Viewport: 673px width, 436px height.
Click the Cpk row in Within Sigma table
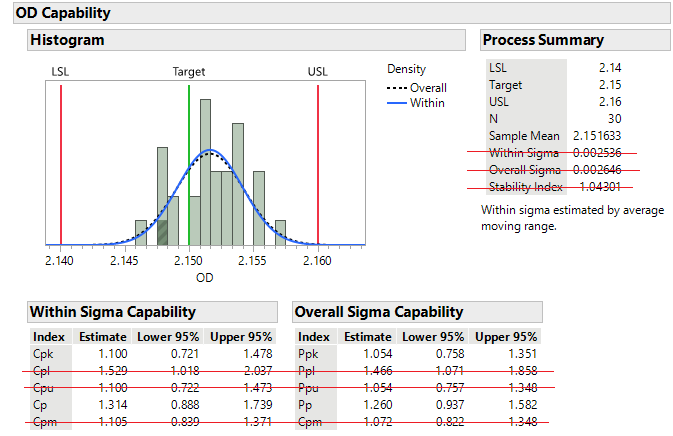pyautogui.click(x=46, y=353)
